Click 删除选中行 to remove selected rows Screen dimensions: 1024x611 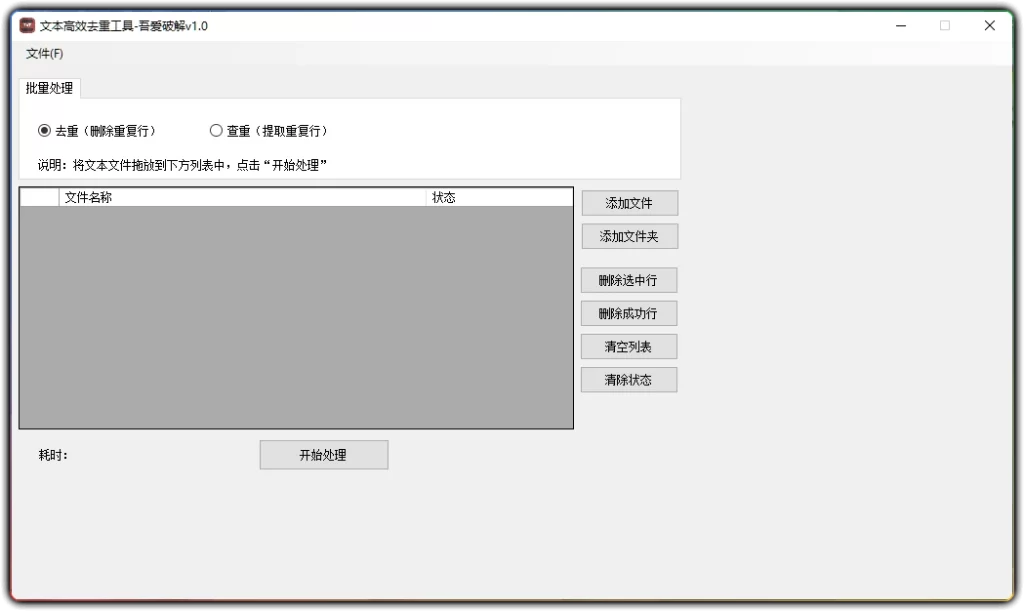pyautogui.click(x=629, y=279)
